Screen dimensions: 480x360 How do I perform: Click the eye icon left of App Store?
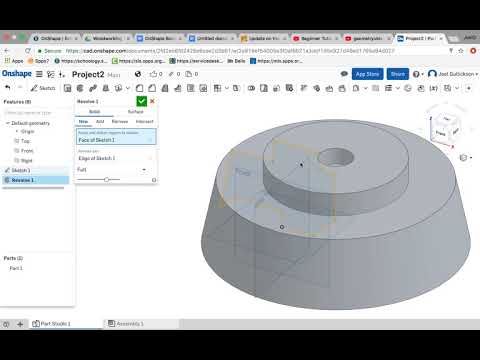pos(344,74)
